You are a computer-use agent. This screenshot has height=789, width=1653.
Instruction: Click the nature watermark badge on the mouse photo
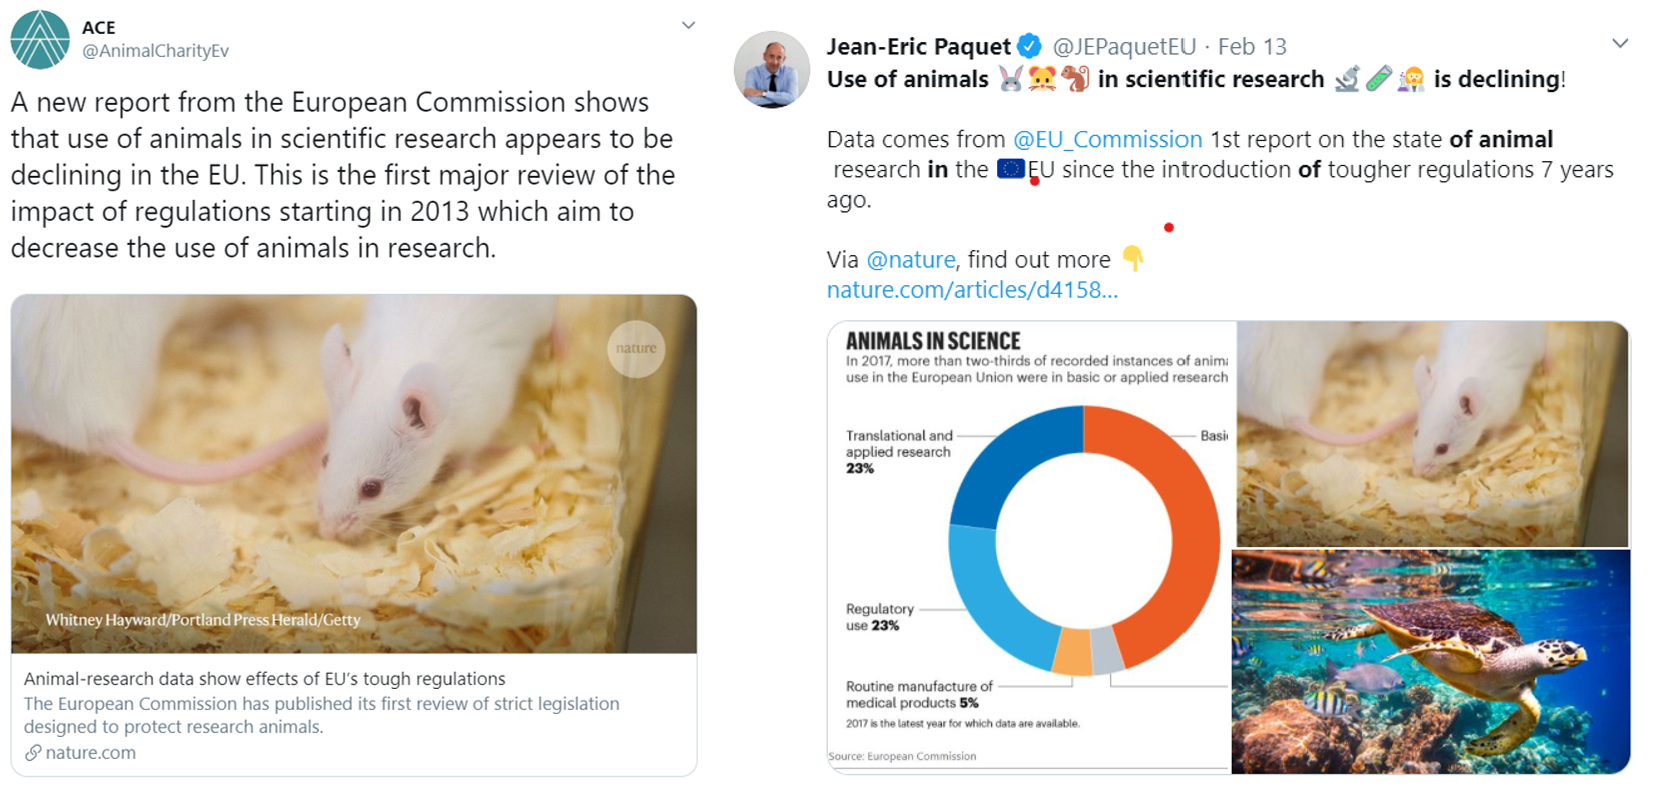pyautogui.click(x=636, y=348)
